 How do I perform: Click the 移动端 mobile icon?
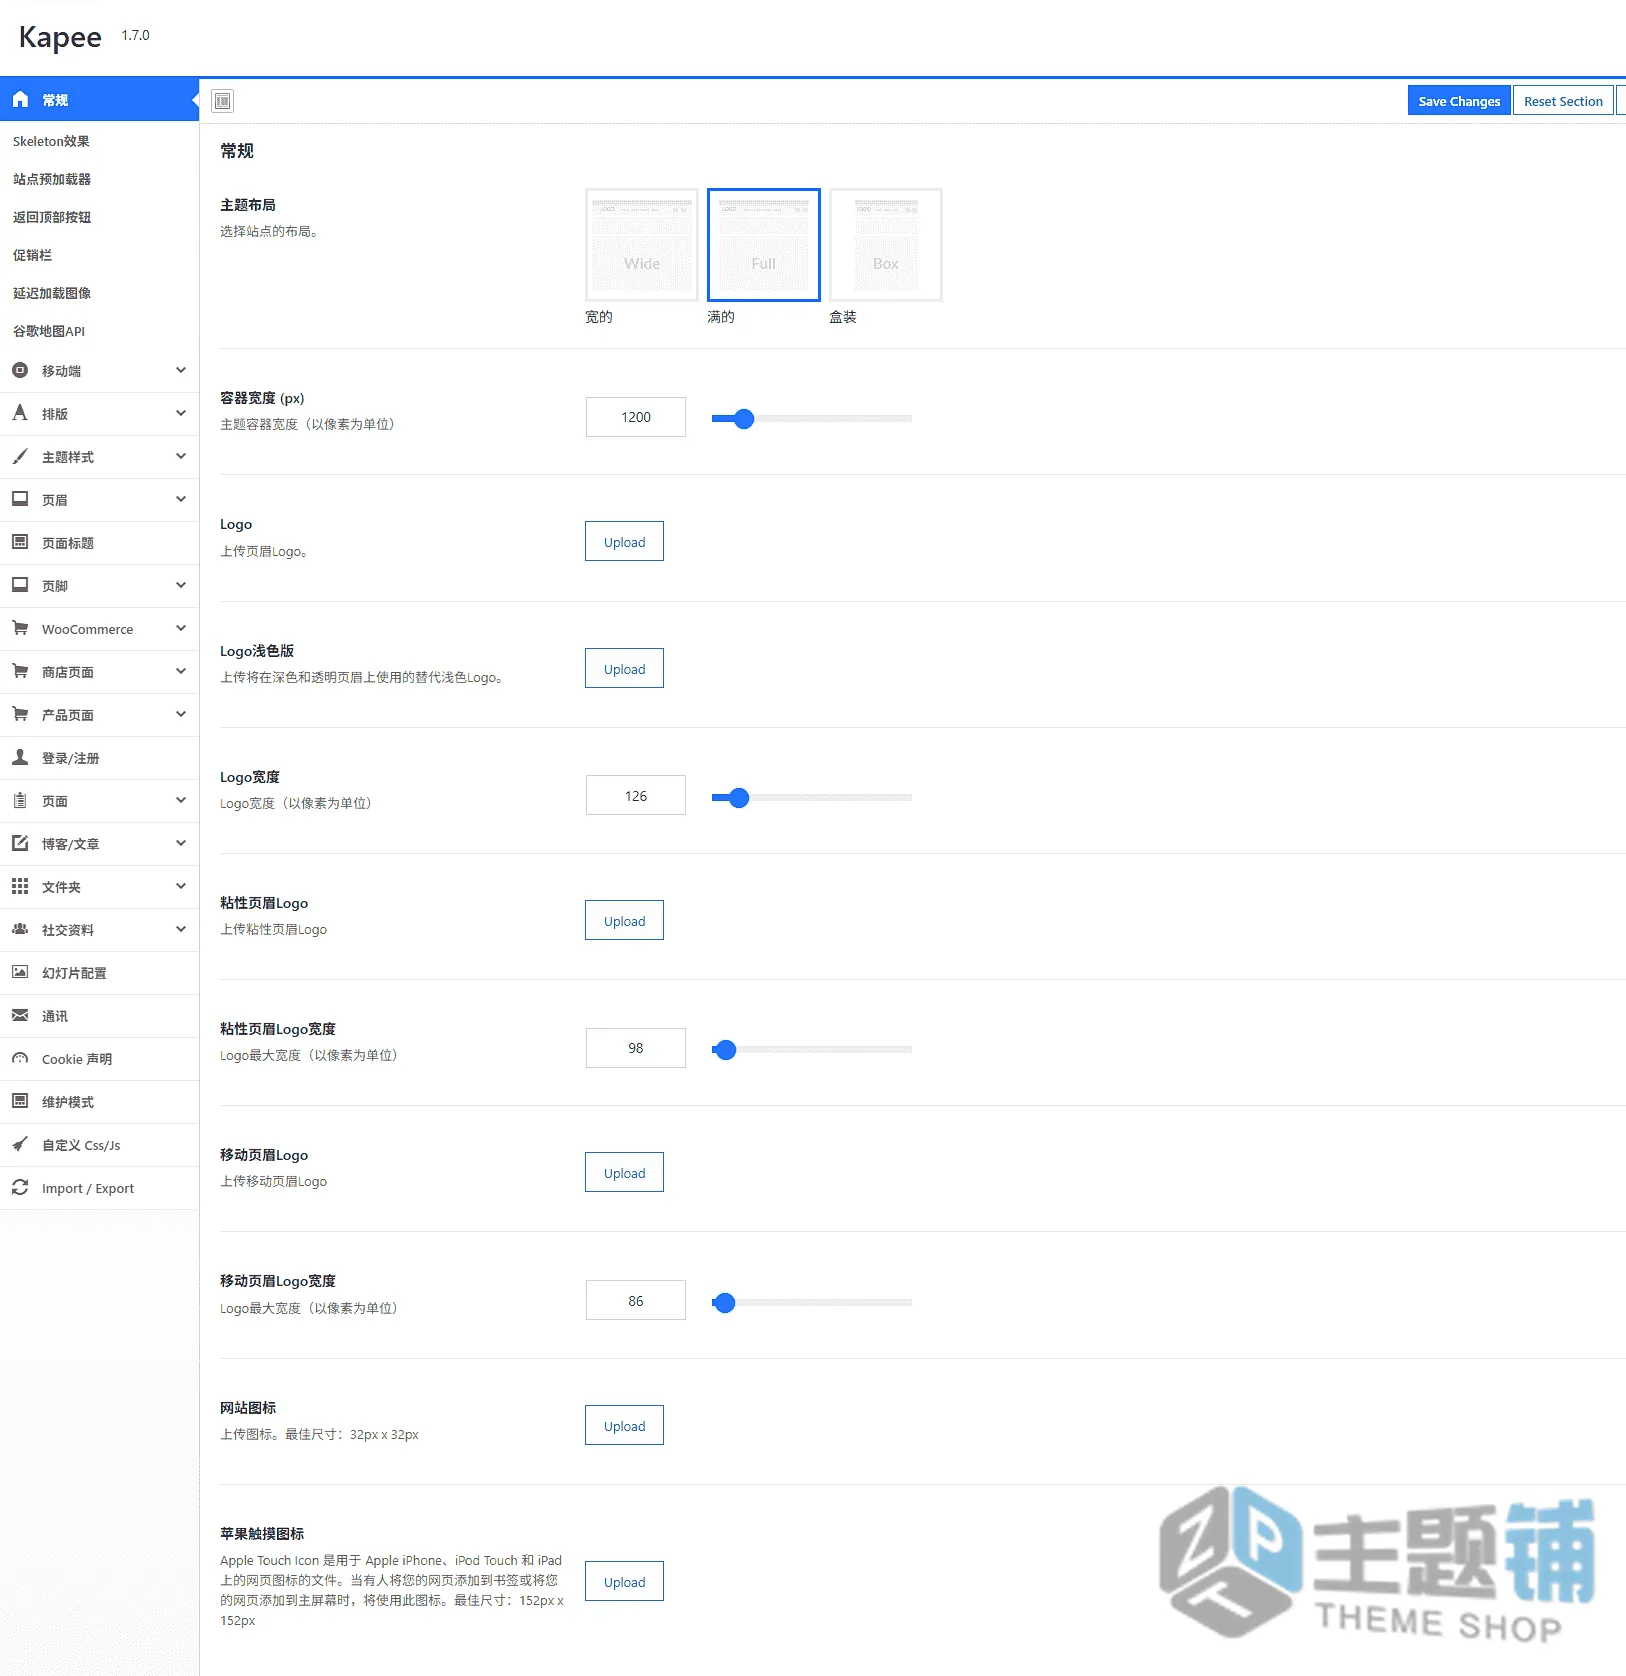[x=20, y=370]
